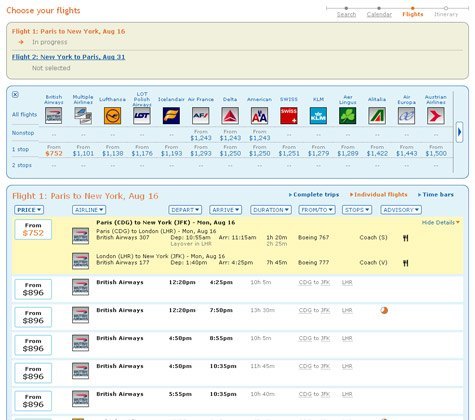Close the airline matrix with the X icon

[x=15, y=94]
